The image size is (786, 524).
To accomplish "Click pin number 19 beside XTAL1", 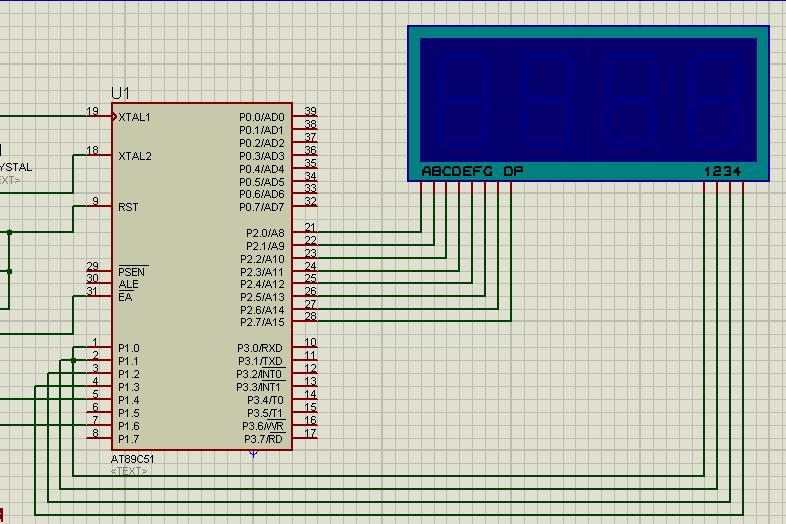I will [93, 111].
